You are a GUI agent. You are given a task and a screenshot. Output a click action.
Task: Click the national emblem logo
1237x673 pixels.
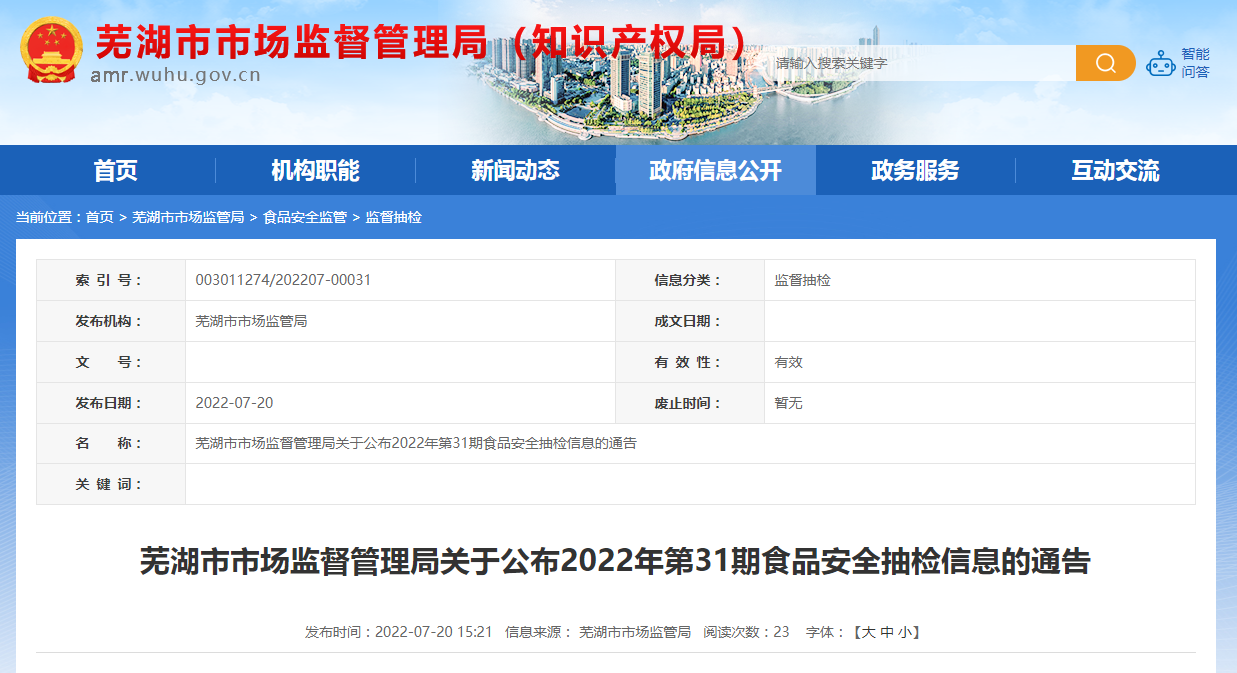(x=51, y=49)
